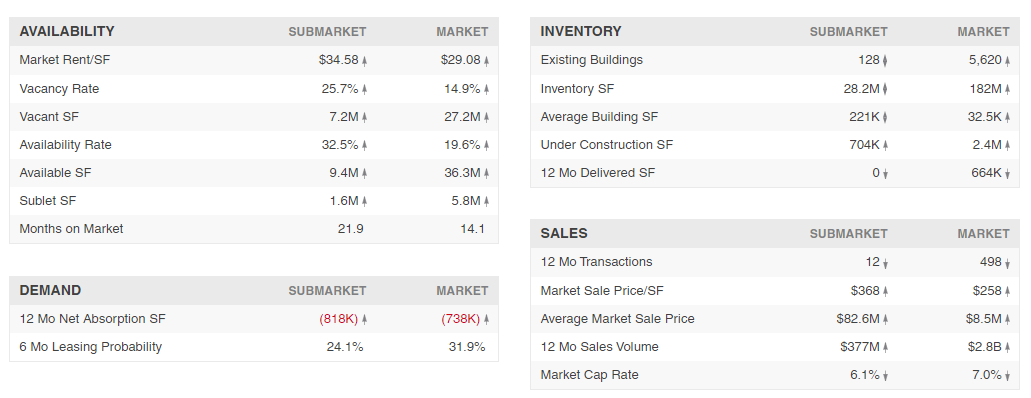Viewport: 1031px width, 398px height.
Task: Click the arrow beside market sales volume $2.8B
Action: tap(1007, 347)
